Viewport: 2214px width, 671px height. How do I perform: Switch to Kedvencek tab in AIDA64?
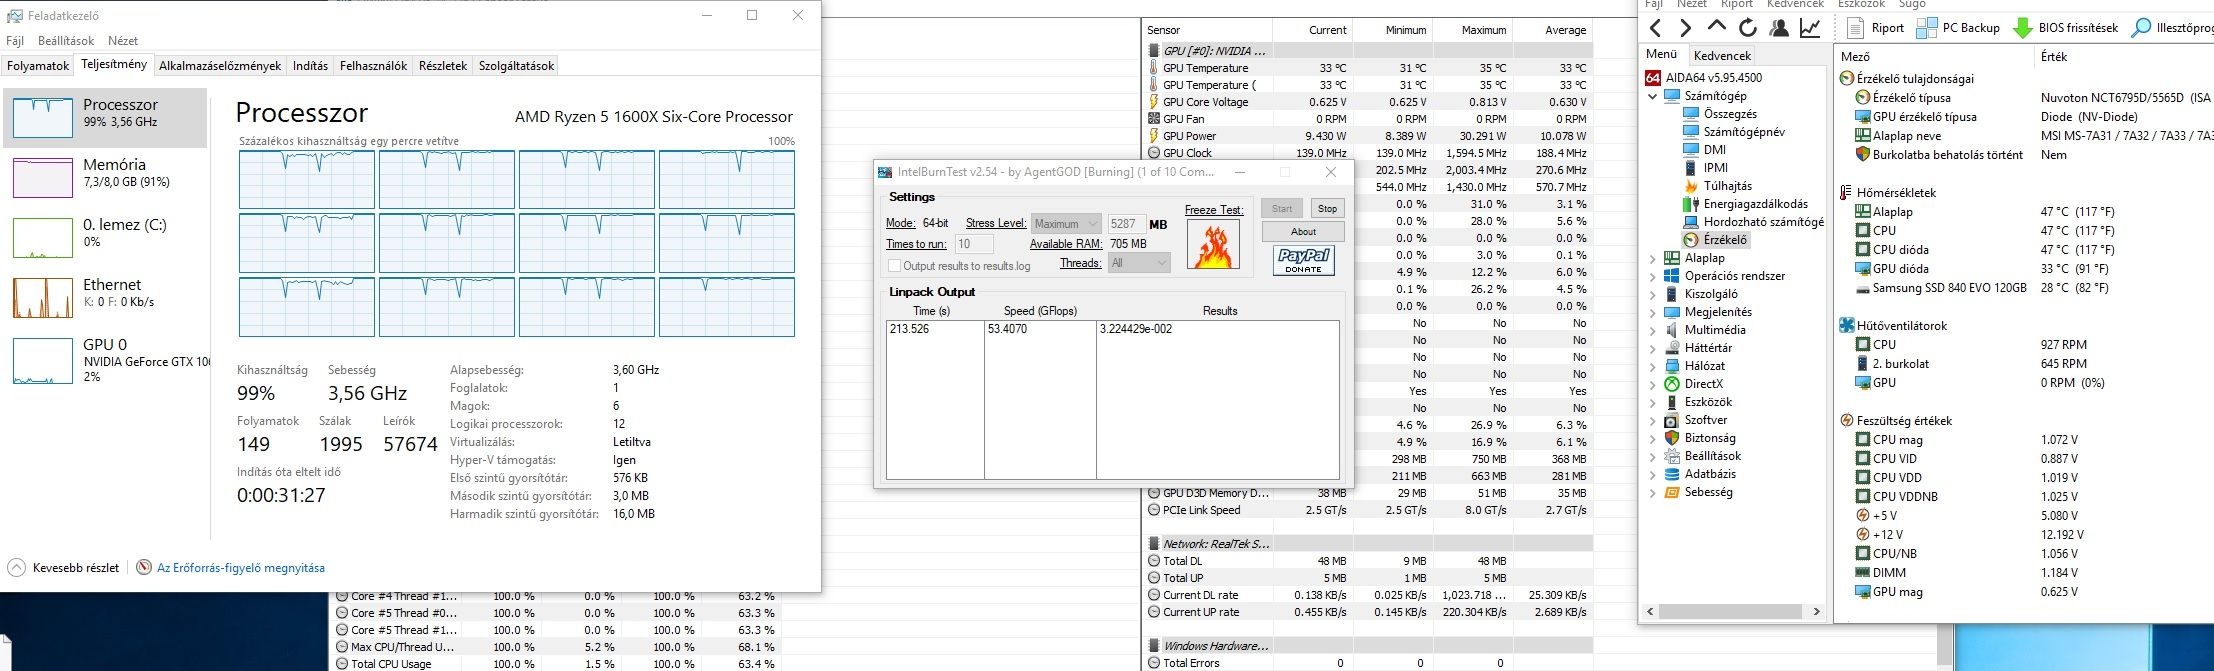pos(1723,56)
